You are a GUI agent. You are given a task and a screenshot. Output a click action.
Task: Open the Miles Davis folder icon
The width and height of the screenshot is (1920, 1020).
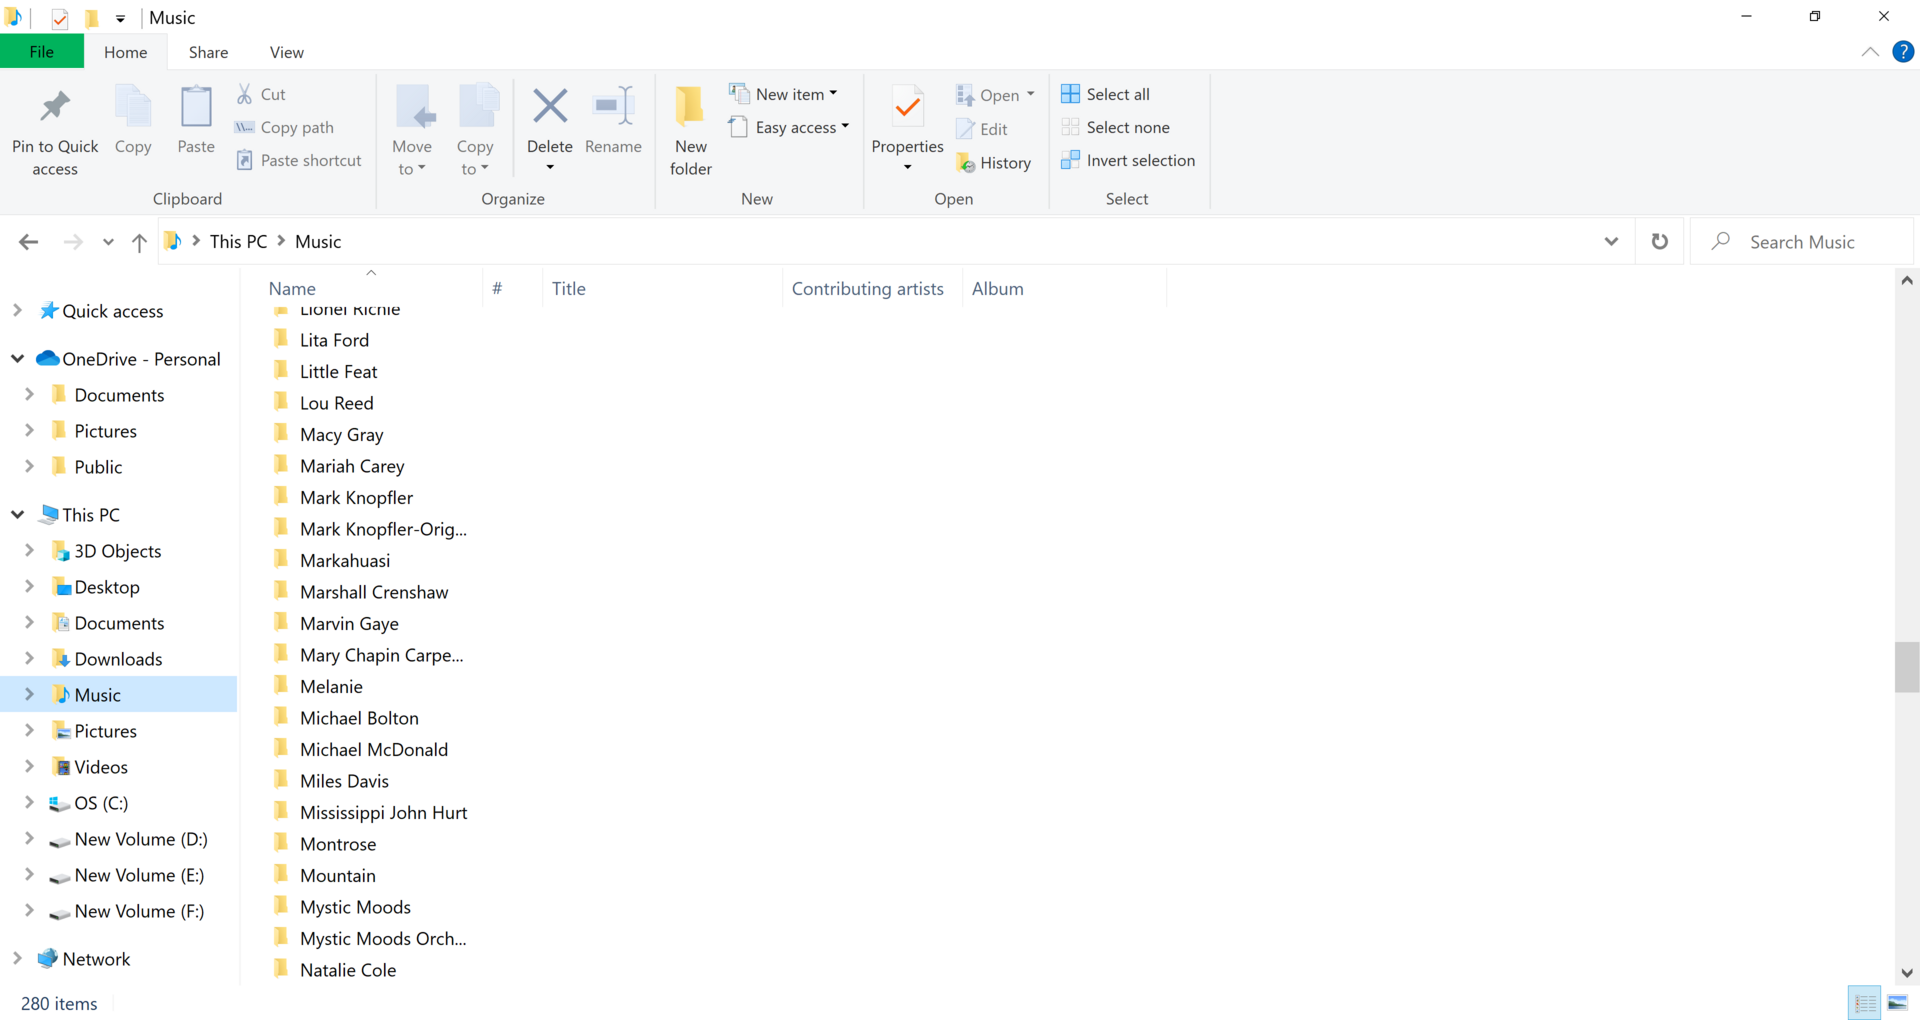(281, 780)
